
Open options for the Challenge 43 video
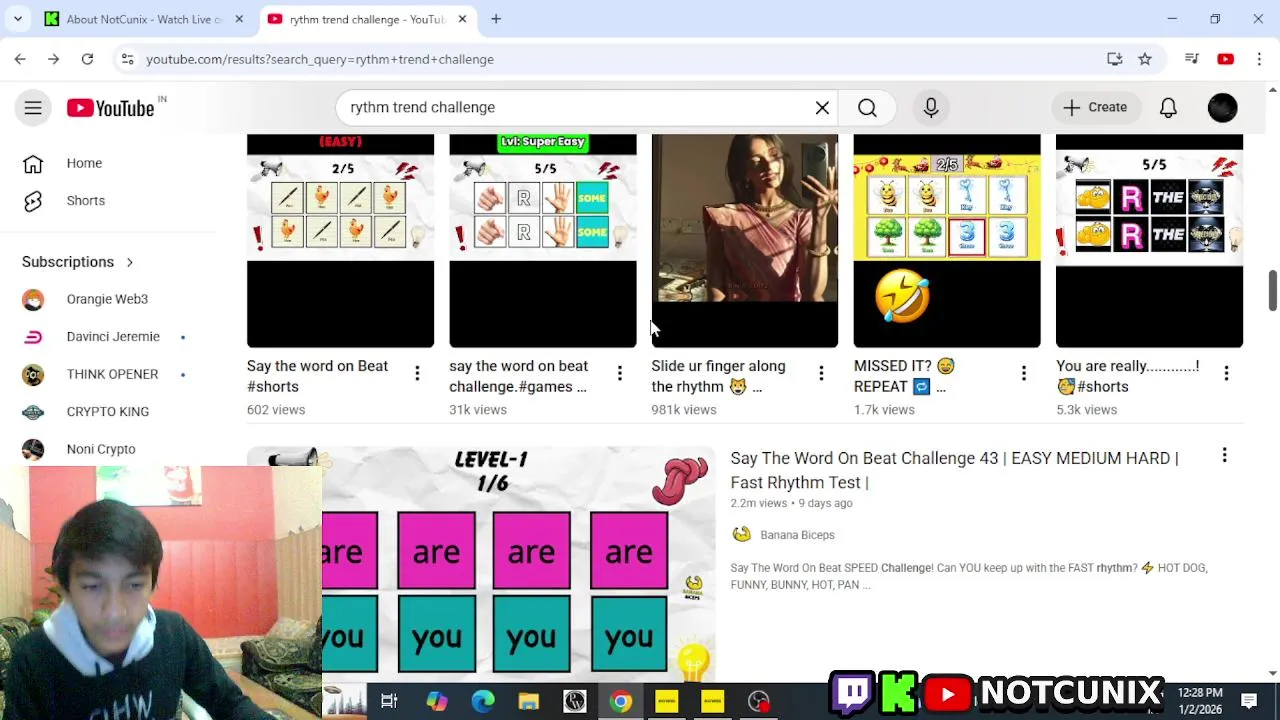(1224, 456)
